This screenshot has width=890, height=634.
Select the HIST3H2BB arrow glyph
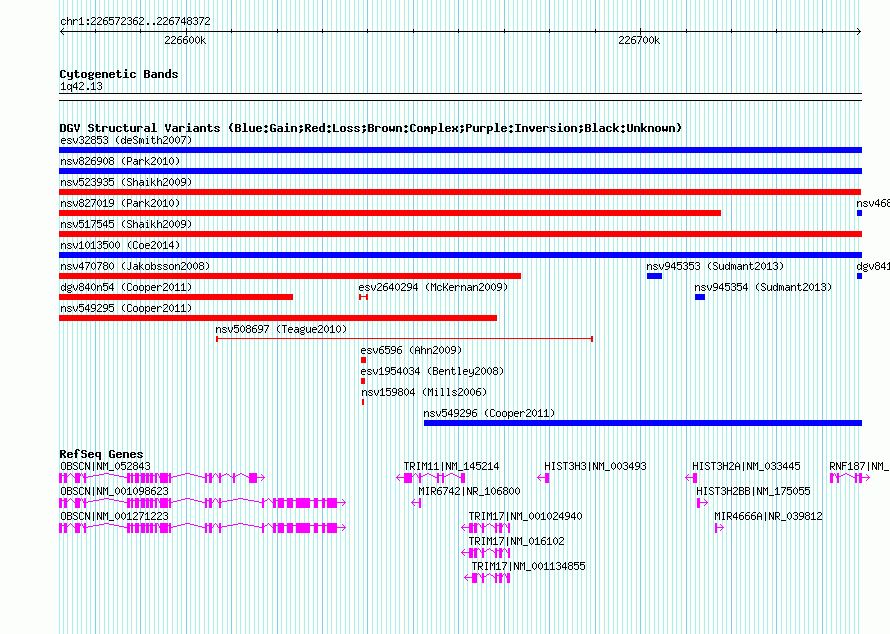(702, 503)
